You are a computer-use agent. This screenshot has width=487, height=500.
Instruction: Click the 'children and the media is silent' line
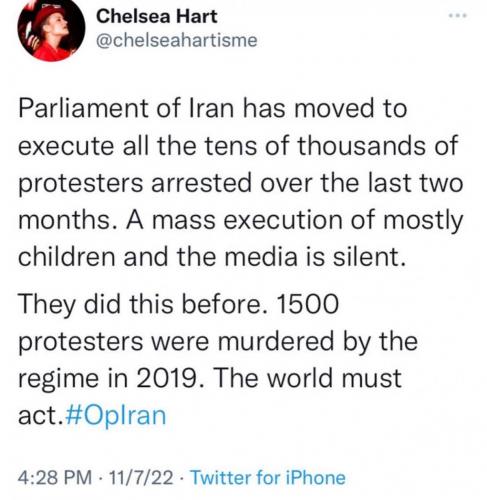click(x=213, y=257)
